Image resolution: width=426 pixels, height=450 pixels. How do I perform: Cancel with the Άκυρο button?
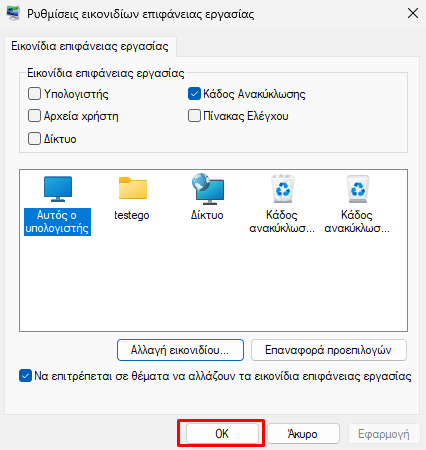[x=303, y=434]
